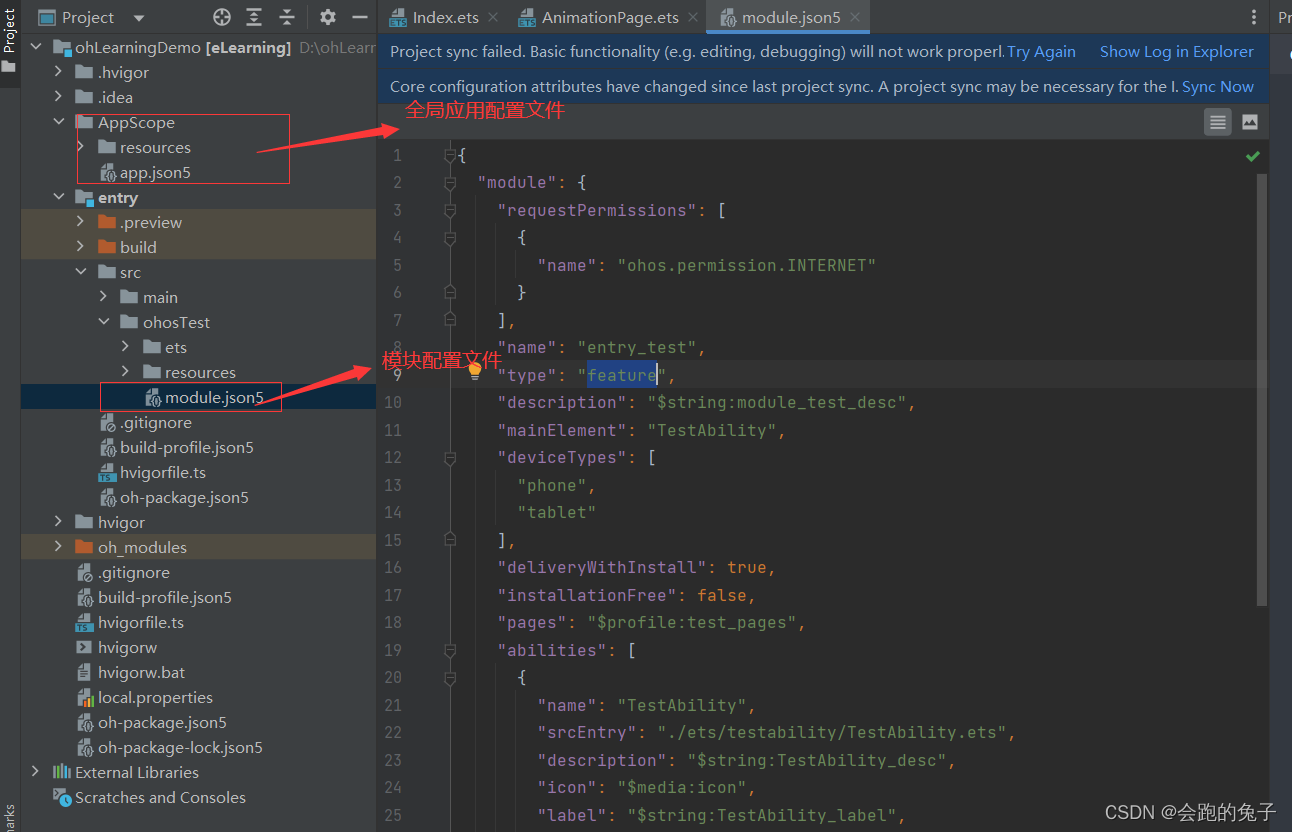The width and height of the screenshot is (1292, 832).
Task: Click the locate target icon in Project panel
Action: [222, 17]
